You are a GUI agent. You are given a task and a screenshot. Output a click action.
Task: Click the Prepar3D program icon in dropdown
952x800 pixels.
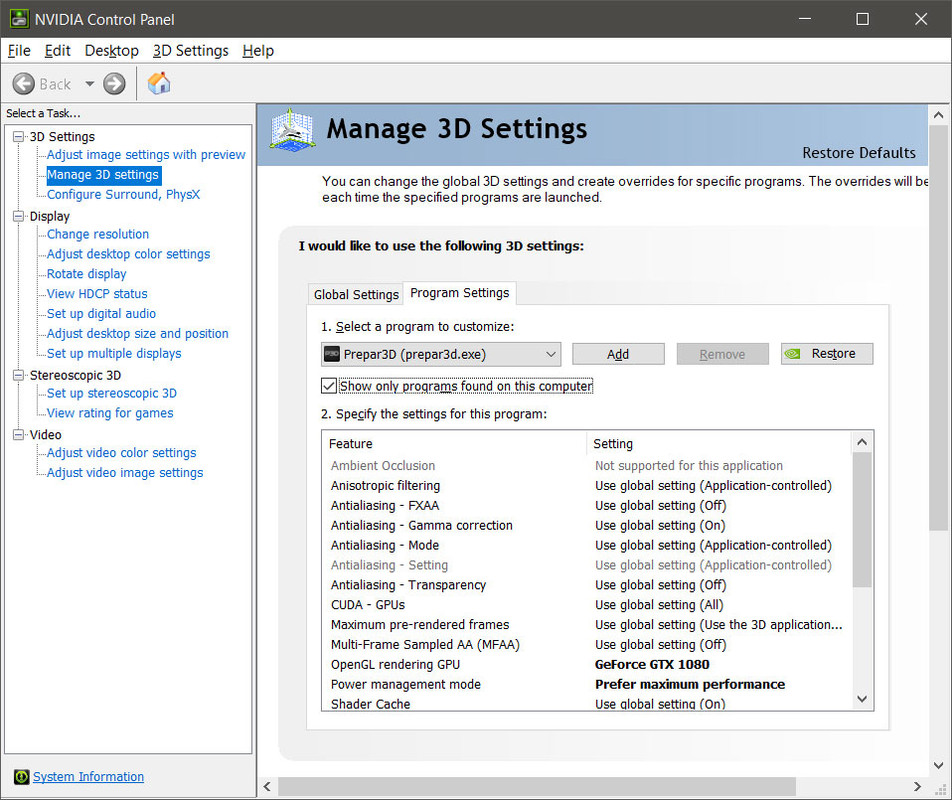pyautogui.click(x=332, y=354)
